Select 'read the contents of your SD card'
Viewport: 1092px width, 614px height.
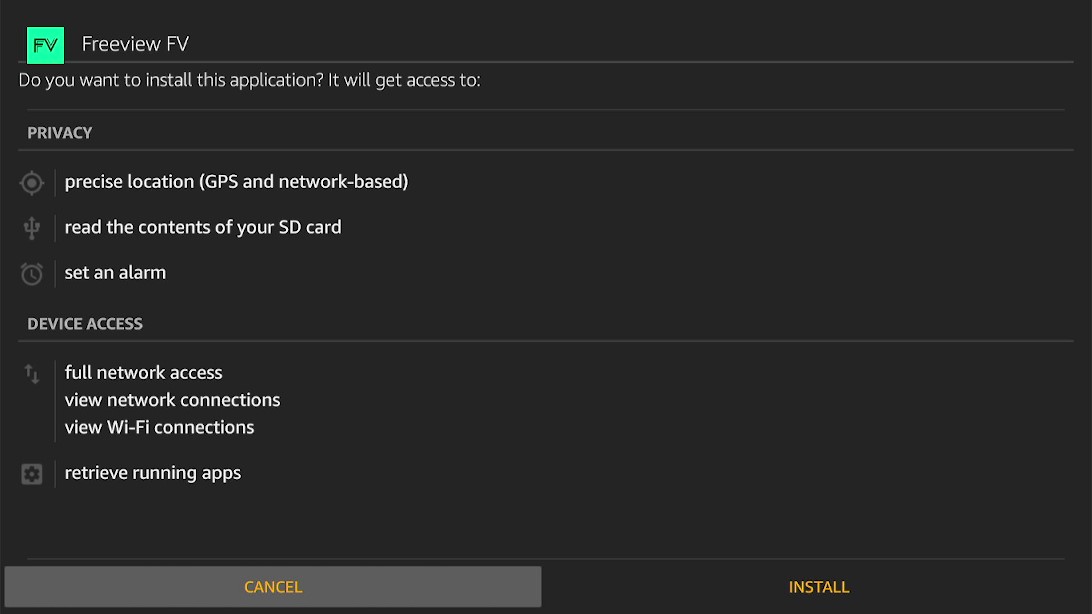(x=203, y=228)
